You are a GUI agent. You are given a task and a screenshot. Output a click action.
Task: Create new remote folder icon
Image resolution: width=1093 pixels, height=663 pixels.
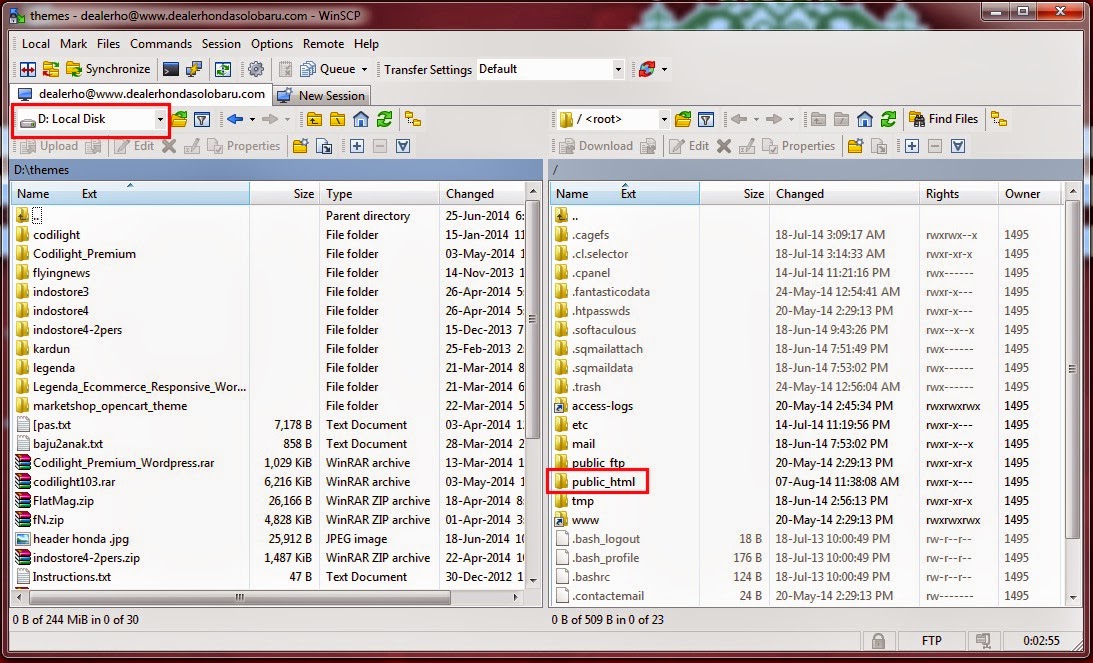(855, 146)
